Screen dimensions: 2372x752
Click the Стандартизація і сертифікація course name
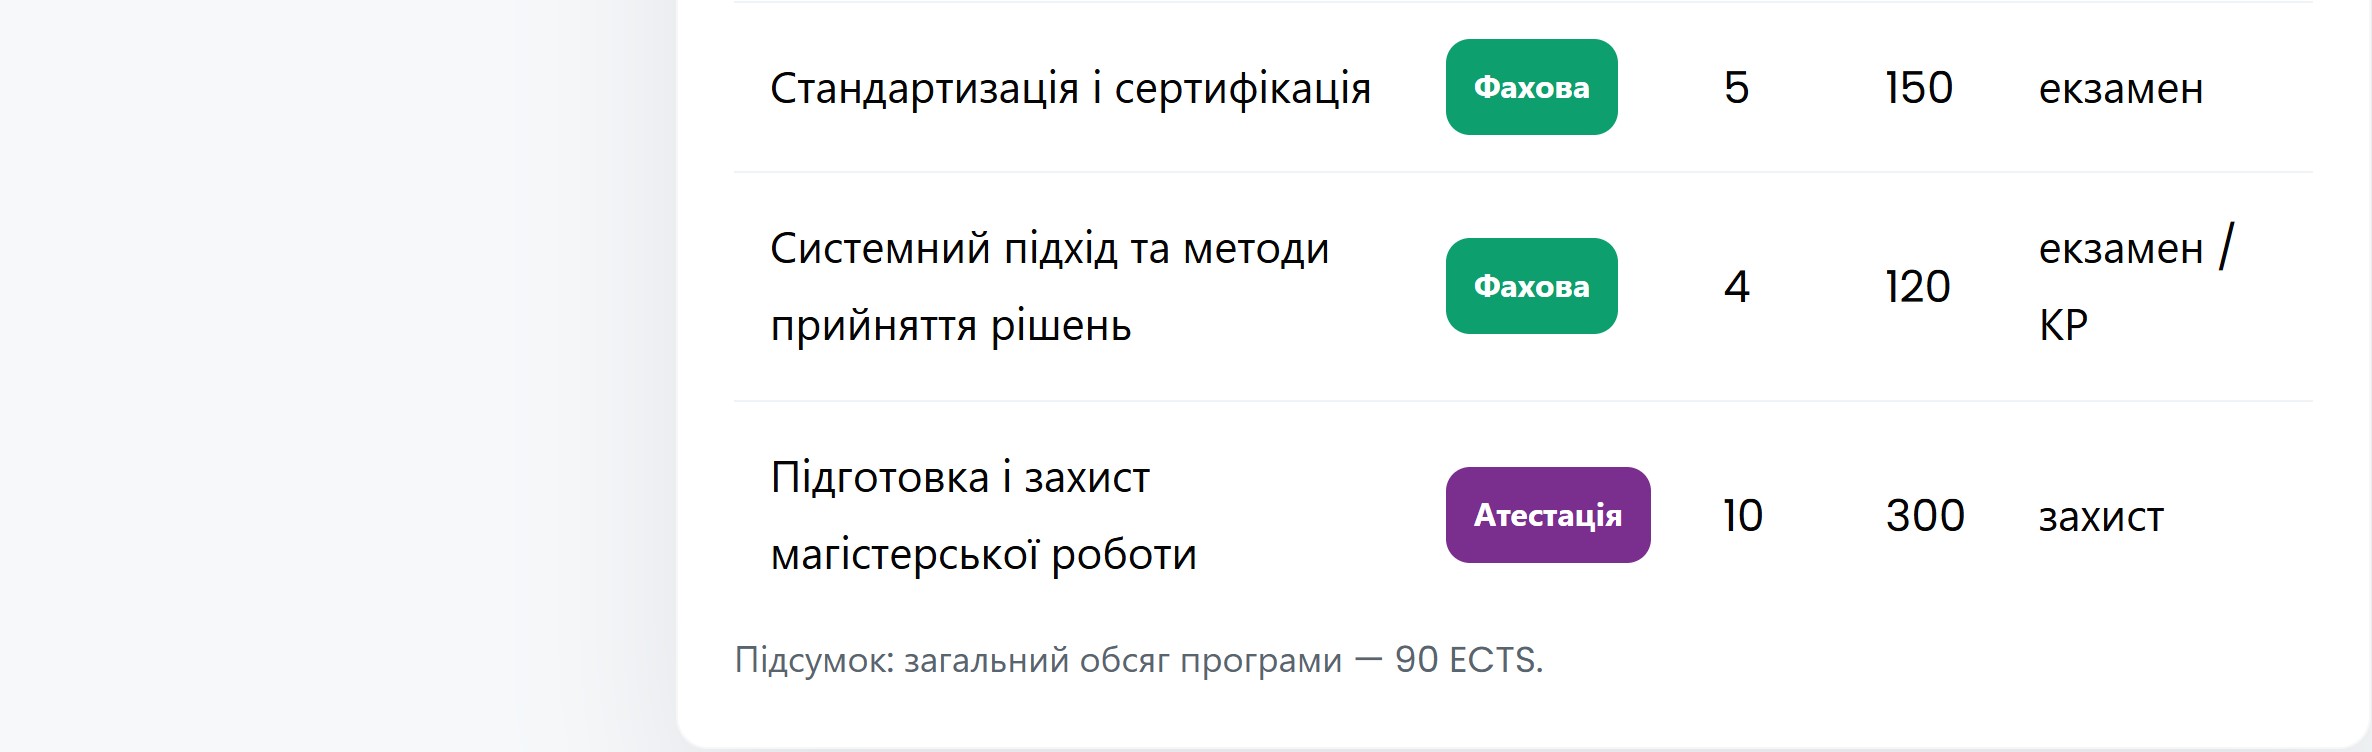point(1069,88)
